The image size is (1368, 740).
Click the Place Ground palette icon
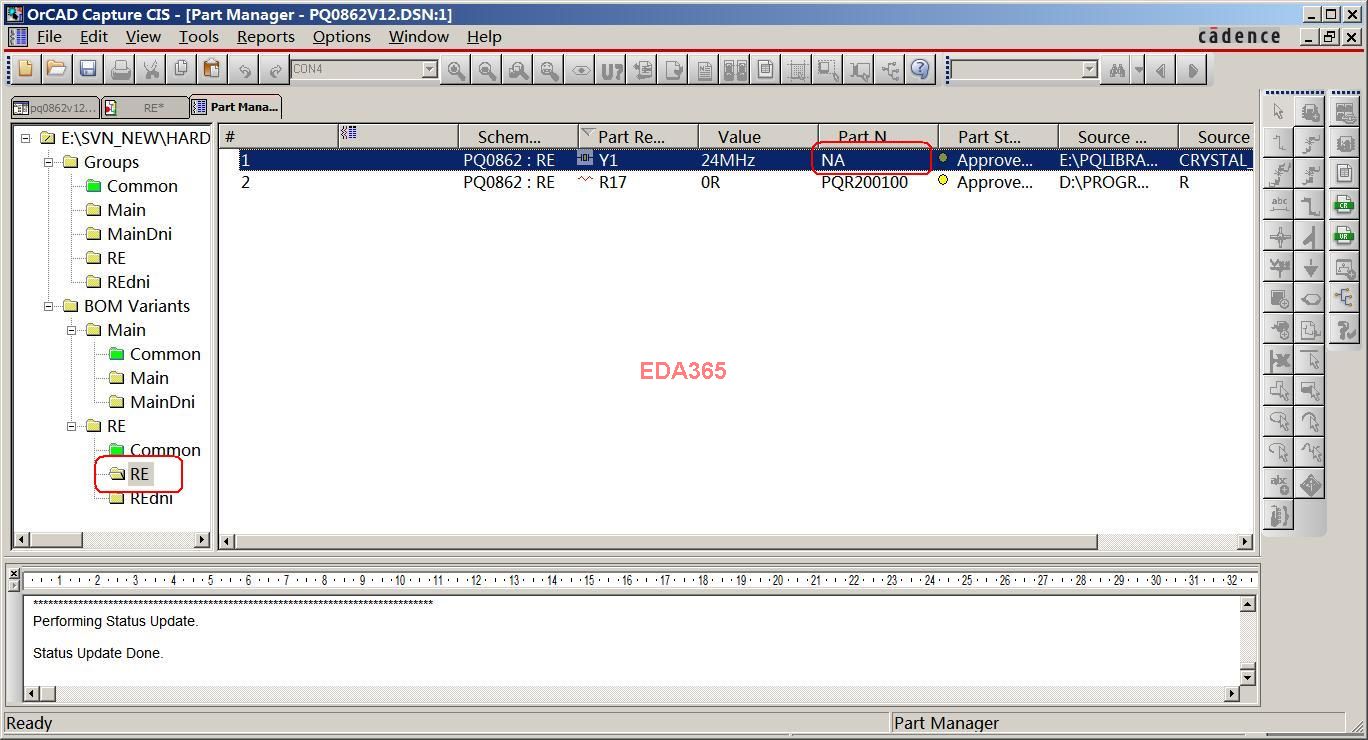1310,267
